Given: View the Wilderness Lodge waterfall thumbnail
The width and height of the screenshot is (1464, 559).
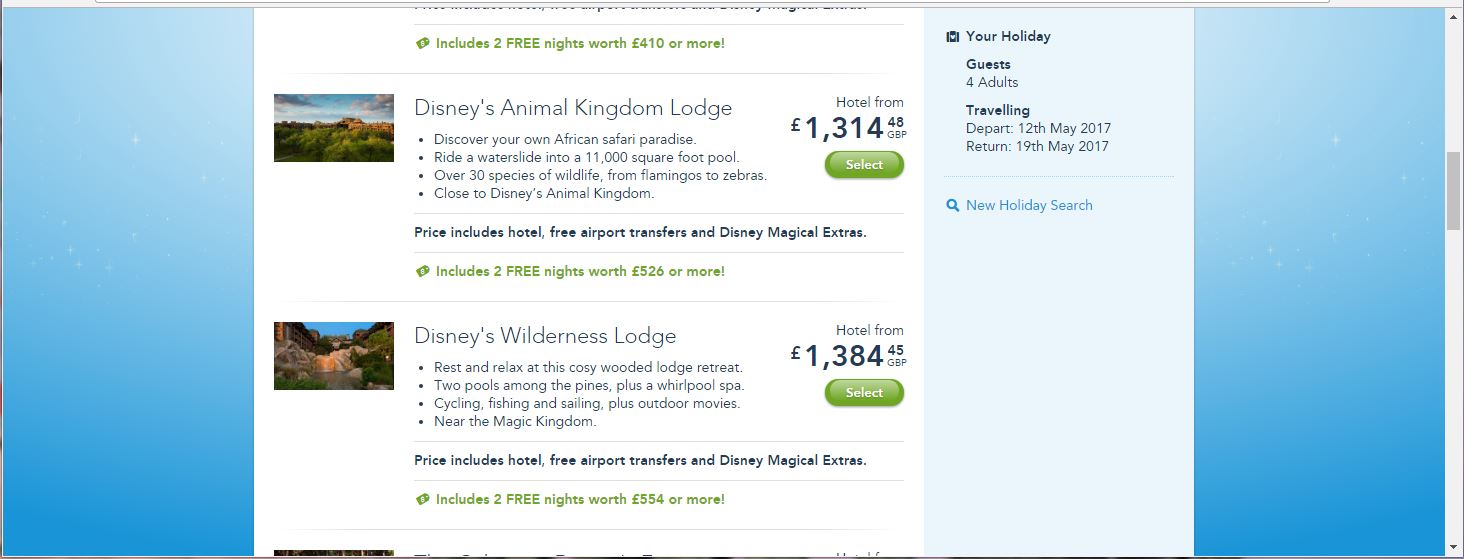Looking at the screenshot, I should point(334,356).
